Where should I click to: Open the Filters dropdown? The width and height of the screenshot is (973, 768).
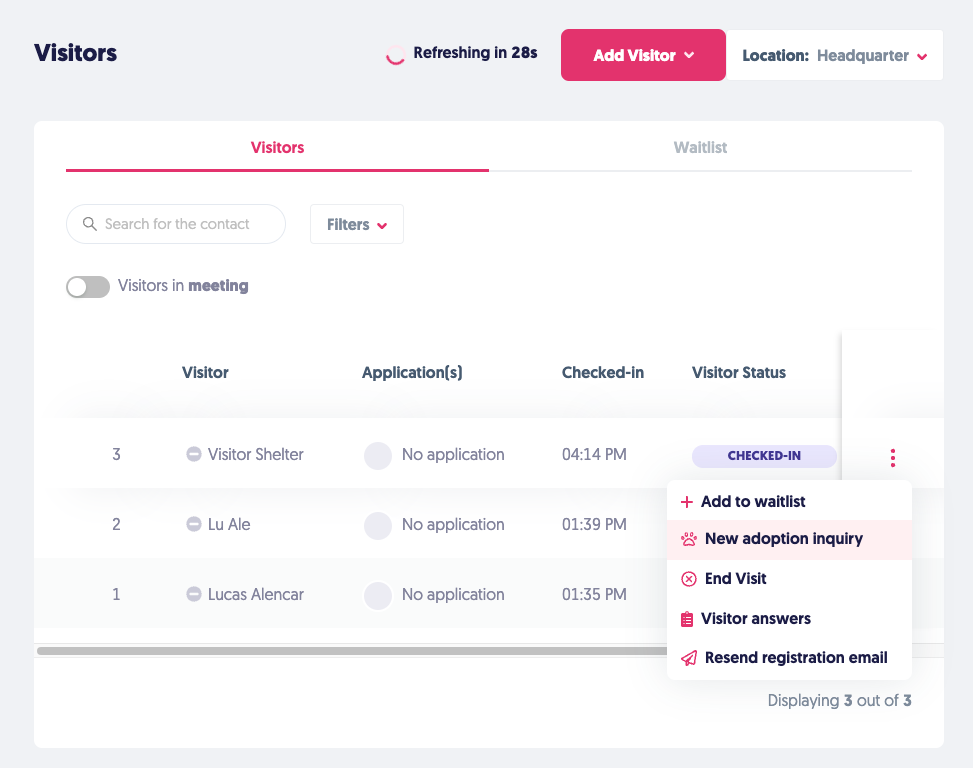coord(357,225)
